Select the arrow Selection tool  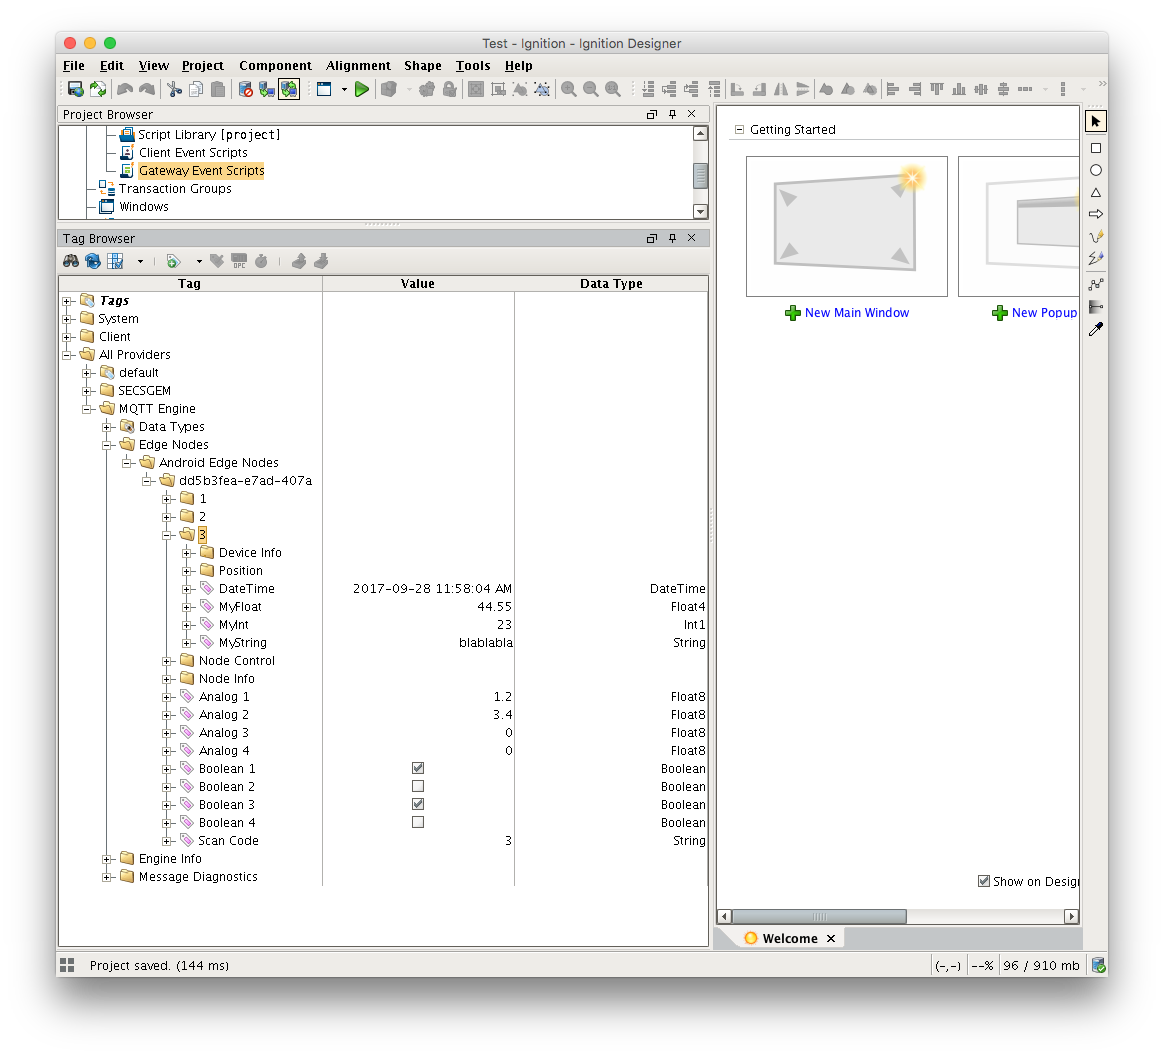pos(1096,122)
